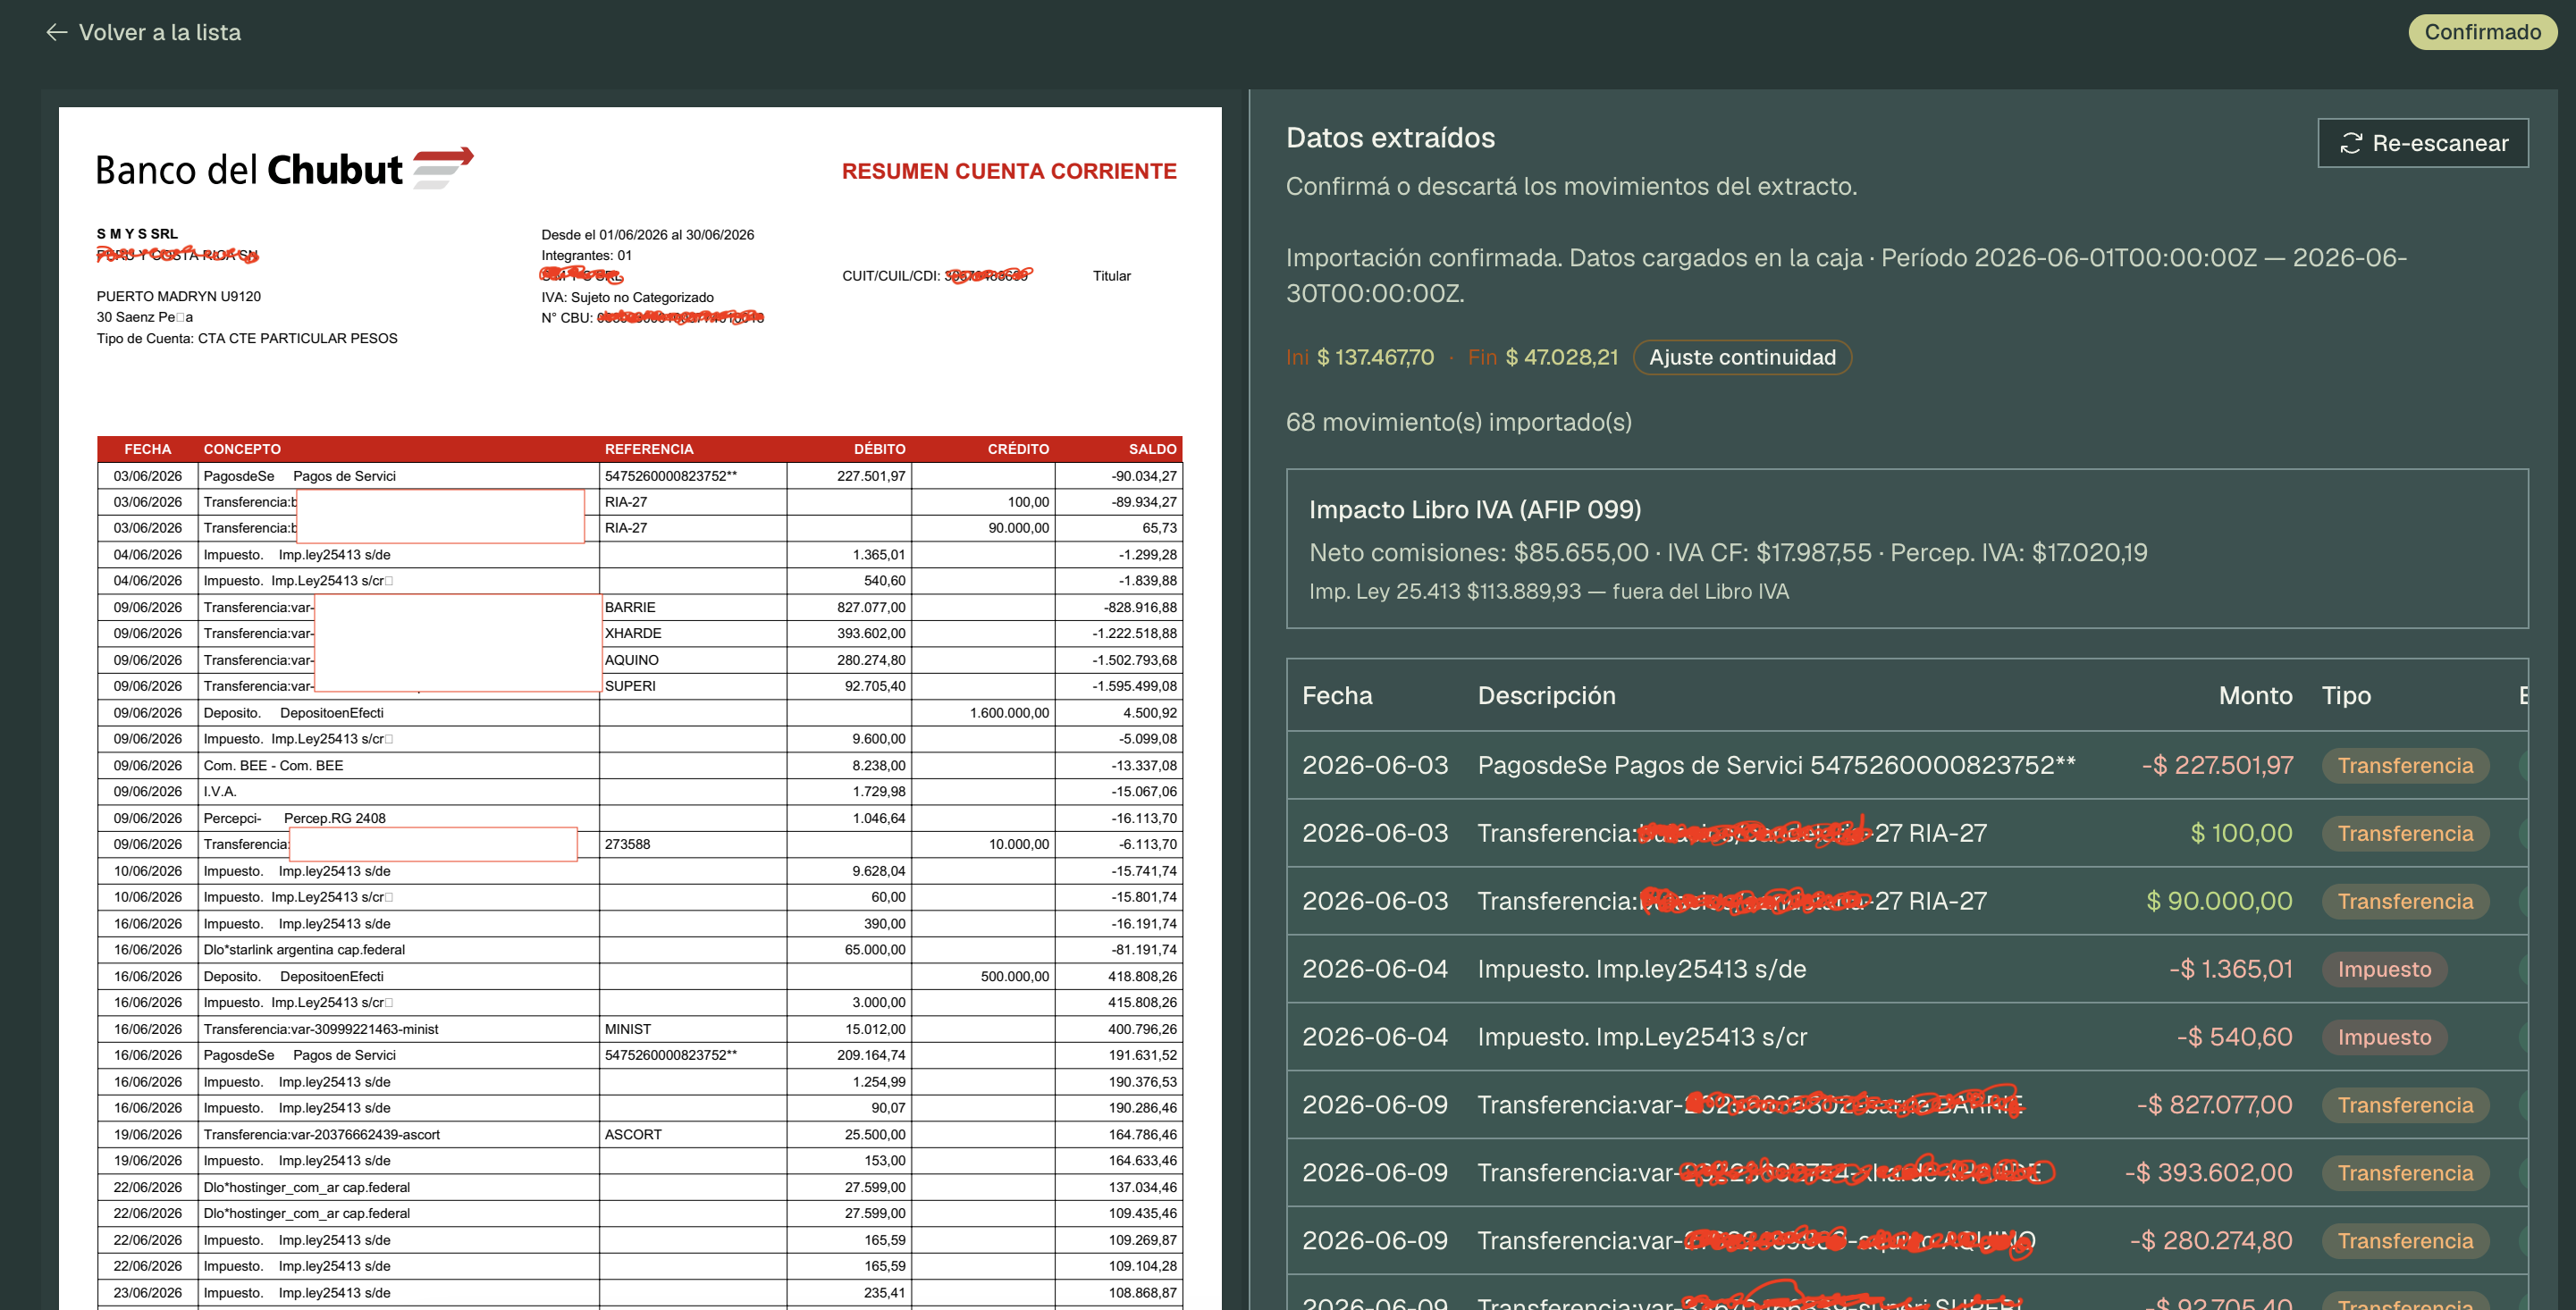The image size is (2576, 1310).
Task: Click the Neto comisiones: $85.655,00 line
Action: point(1728,552)
